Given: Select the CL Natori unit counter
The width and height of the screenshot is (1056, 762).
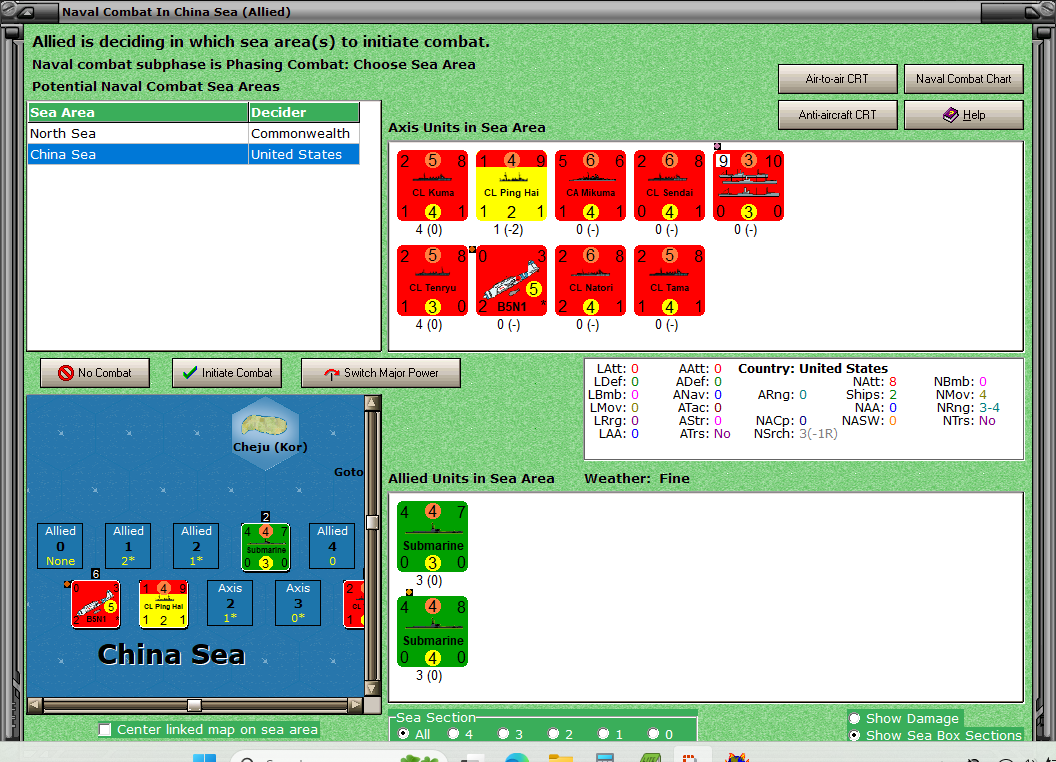Looking at the screenshot, I should coord(591,280).
